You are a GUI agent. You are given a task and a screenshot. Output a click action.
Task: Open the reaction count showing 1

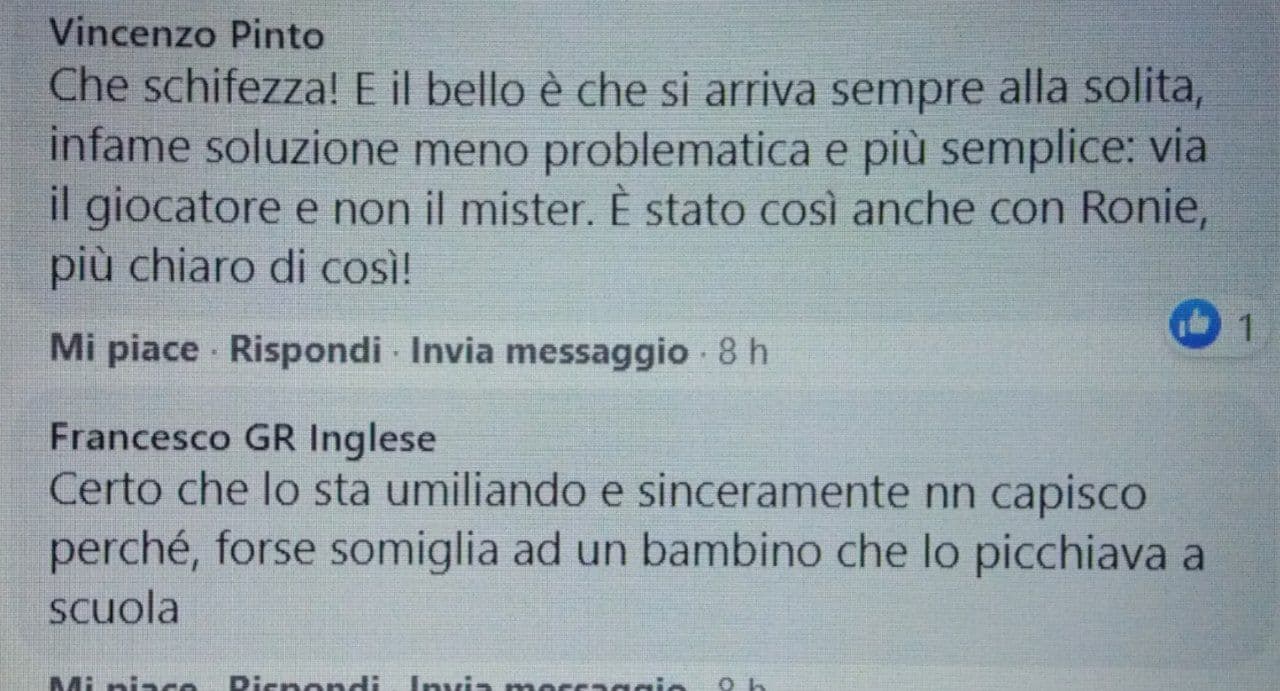[x=1245, y=327]
